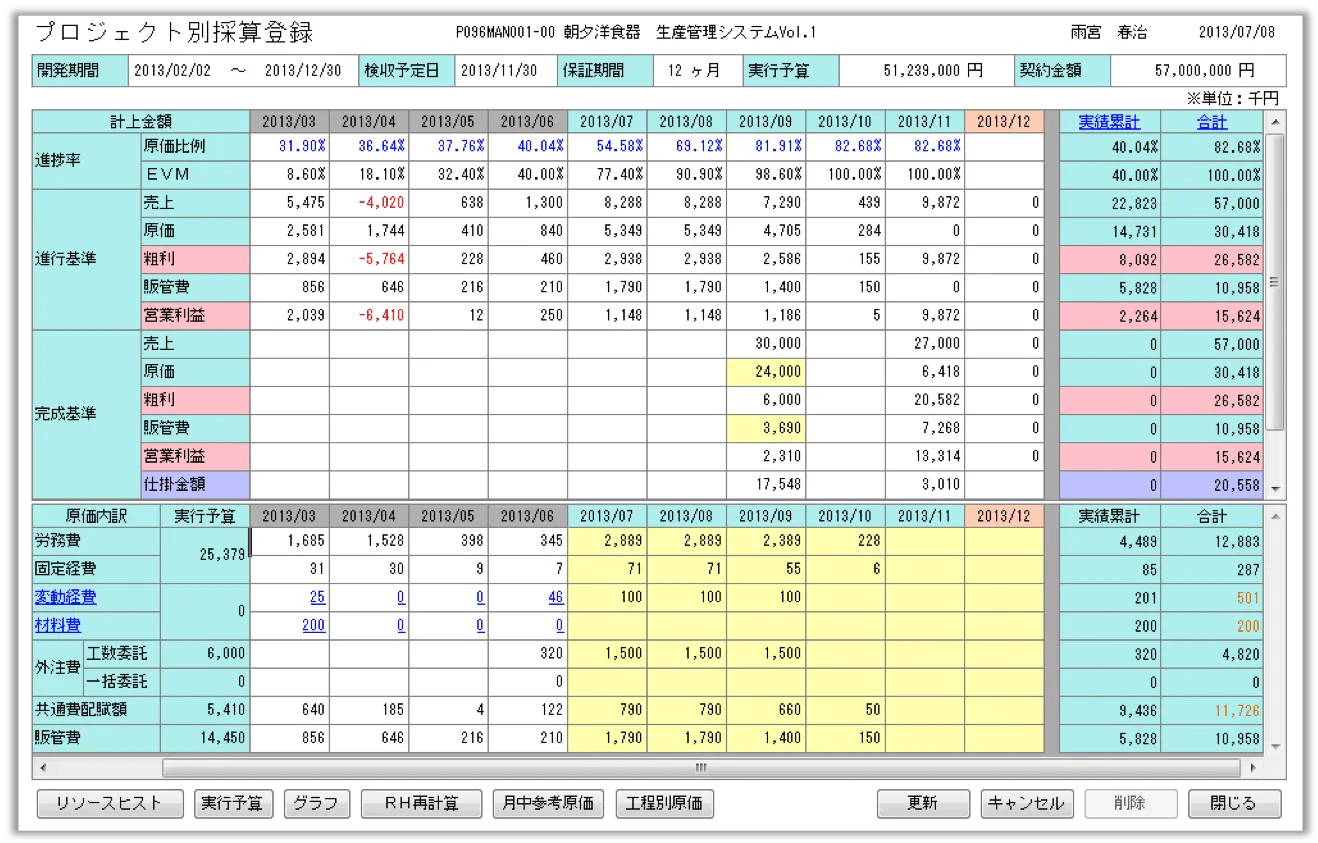Click the lower cost-breakdown table's scroll-down arrow
Screen dimensions: 1318x843
pos(1275,745)
